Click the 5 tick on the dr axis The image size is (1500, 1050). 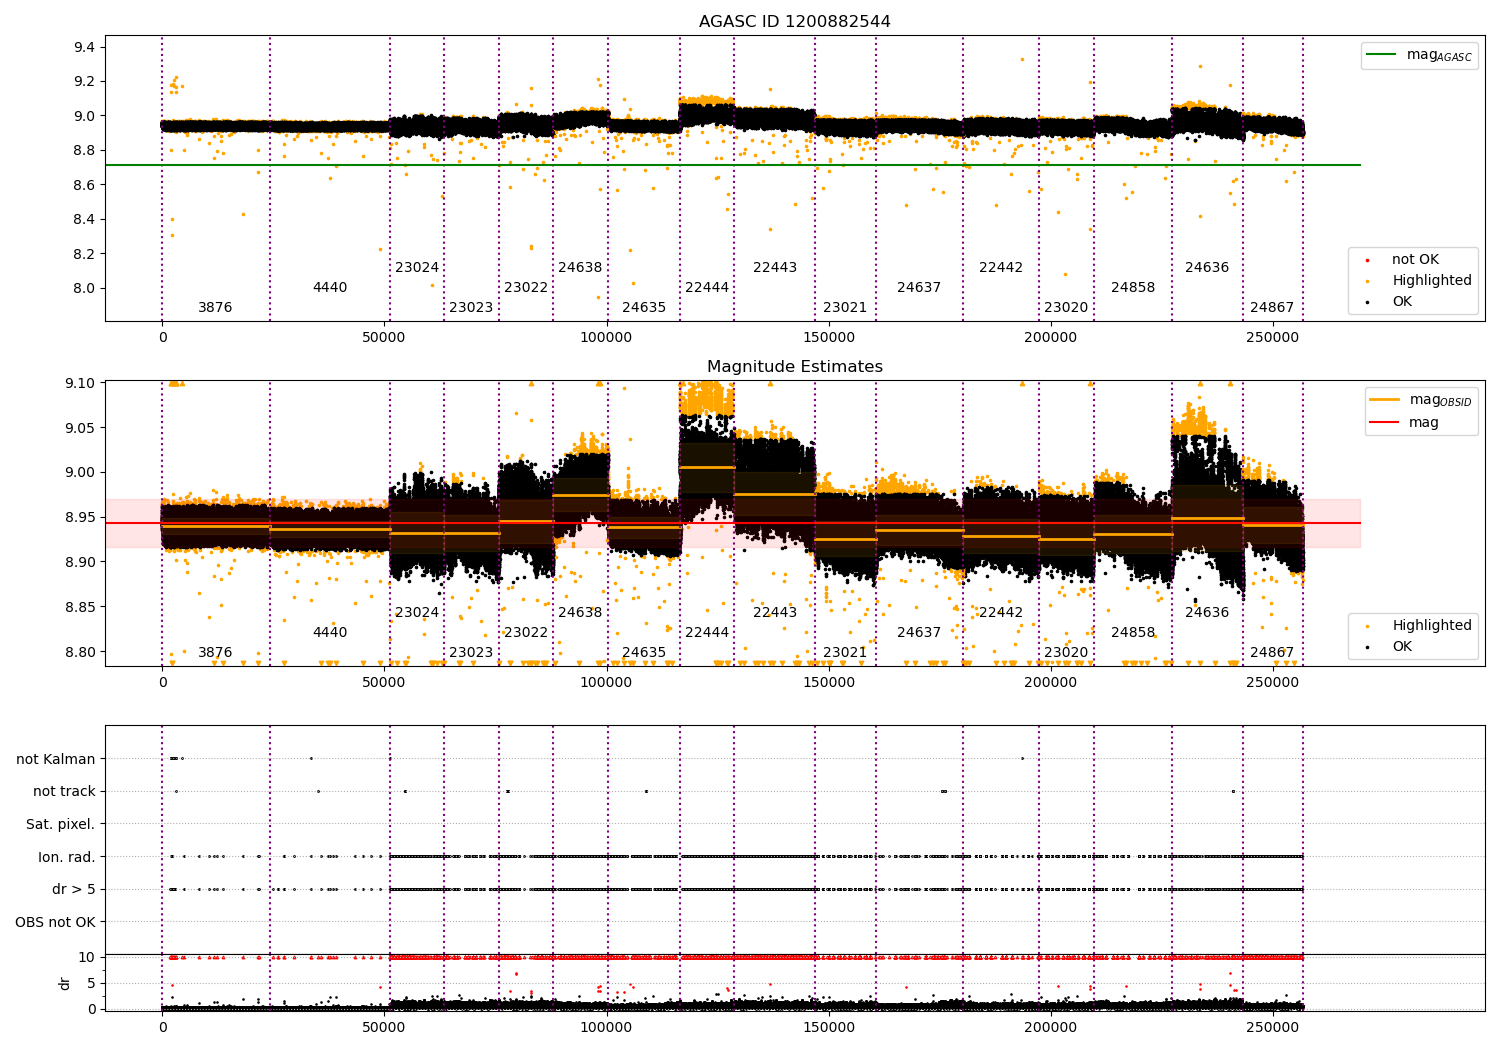pyautogui.click(x=92, y=984)
